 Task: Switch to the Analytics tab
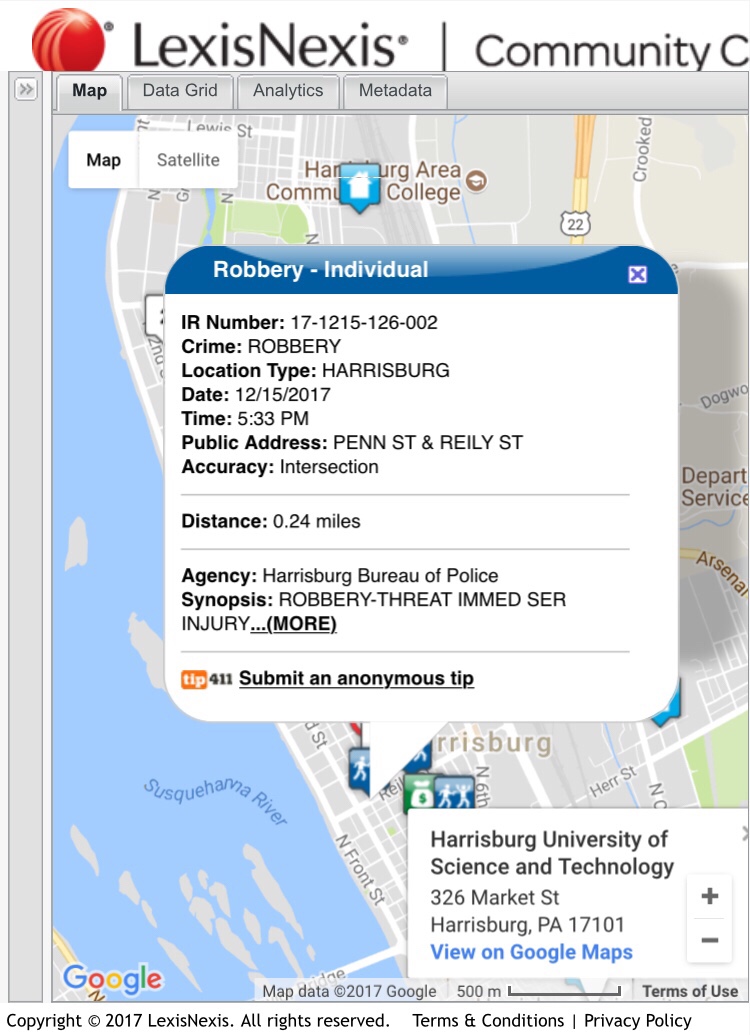point(288,91)
